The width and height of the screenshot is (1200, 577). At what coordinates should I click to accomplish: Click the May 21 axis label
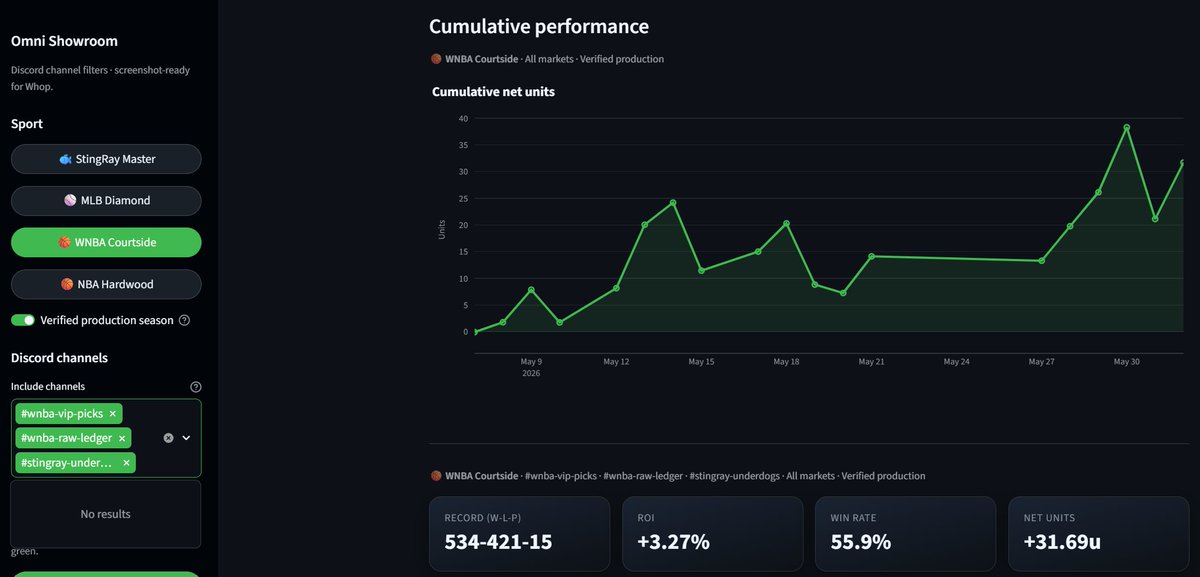(872, 362)
